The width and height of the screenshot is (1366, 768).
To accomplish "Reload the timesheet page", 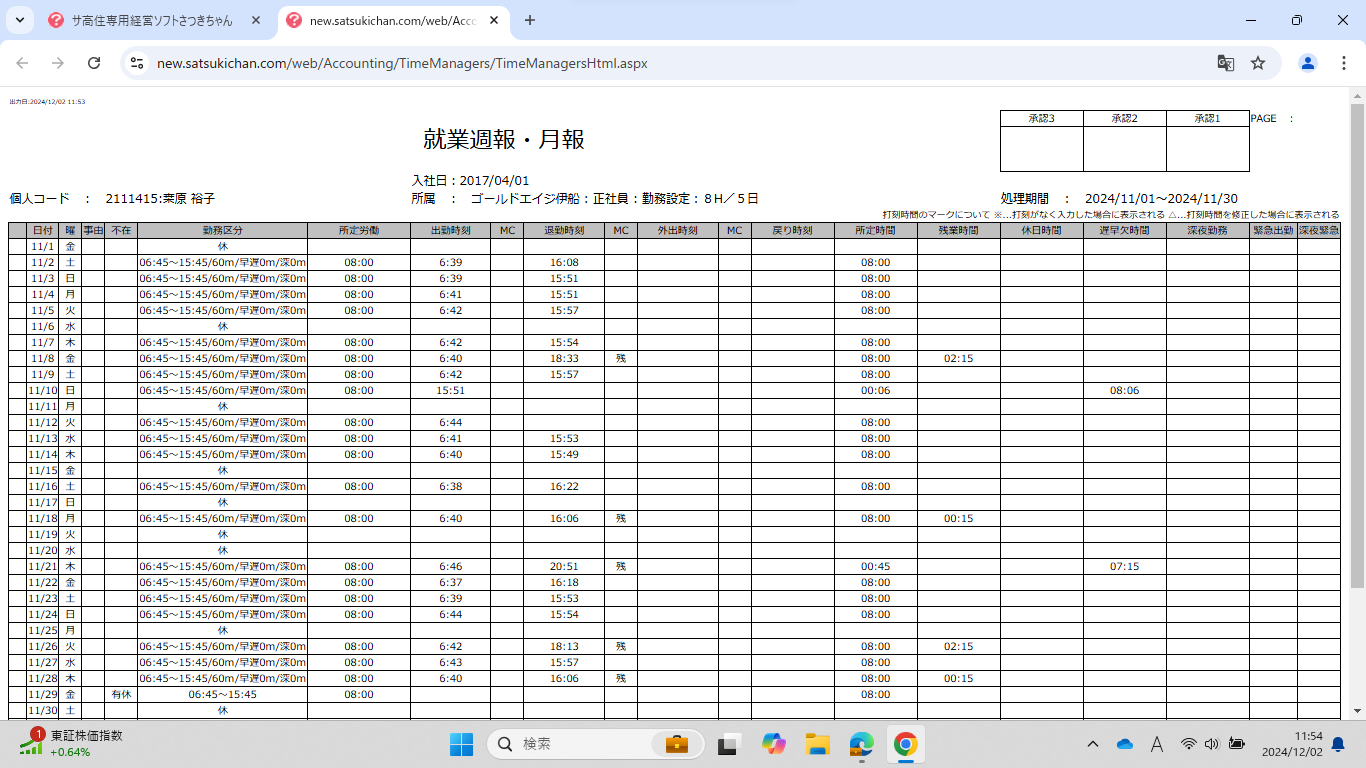I will tap(94, 63).
